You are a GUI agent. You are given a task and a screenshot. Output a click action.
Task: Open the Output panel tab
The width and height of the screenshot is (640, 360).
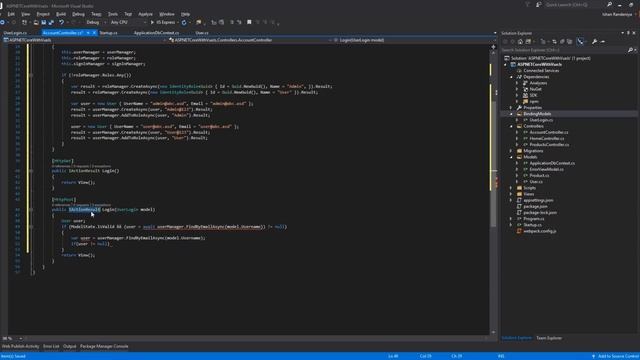point(69,347)
